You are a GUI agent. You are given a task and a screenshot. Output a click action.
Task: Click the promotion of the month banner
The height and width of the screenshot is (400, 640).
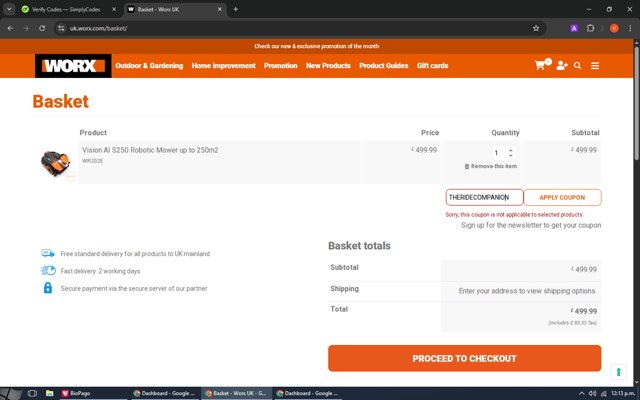pyautogui.click(x=317, y=46)
